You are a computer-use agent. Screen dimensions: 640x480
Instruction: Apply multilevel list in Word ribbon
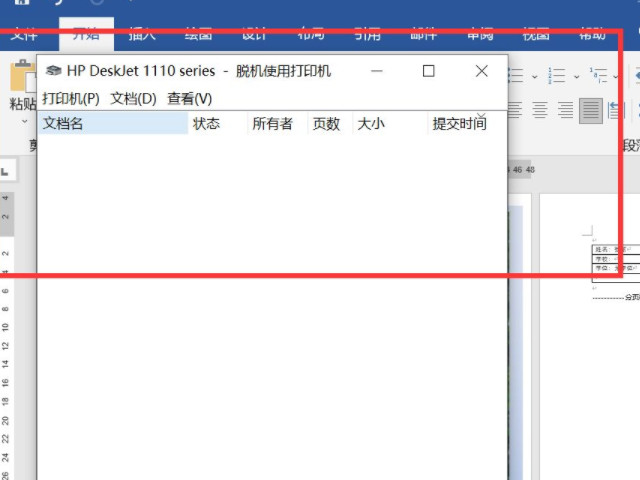598,76
